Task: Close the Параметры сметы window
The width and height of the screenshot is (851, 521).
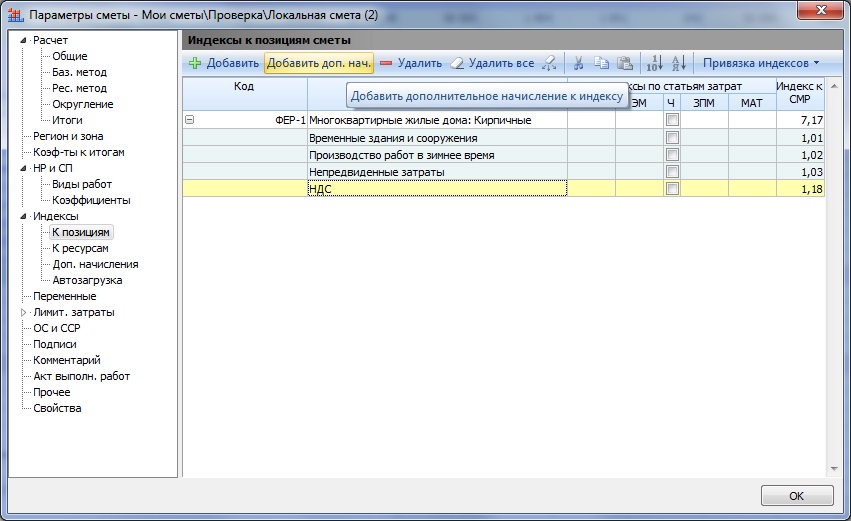Action: click(x=821, y=10)
